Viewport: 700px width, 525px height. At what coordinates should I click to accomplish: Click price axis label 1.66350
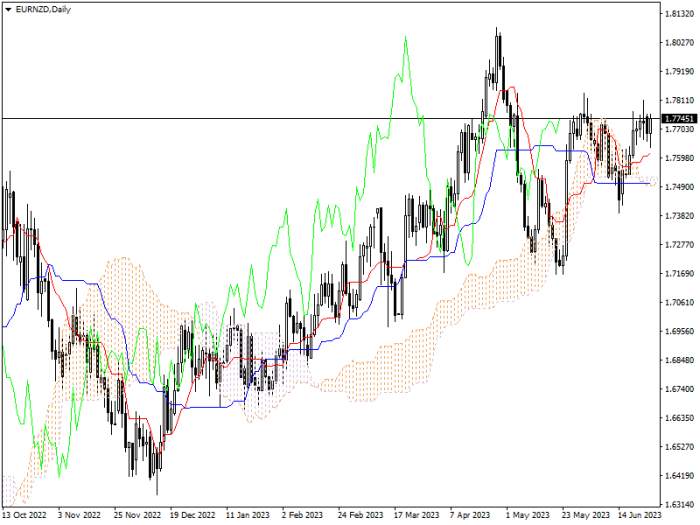(x=679, y=418)
